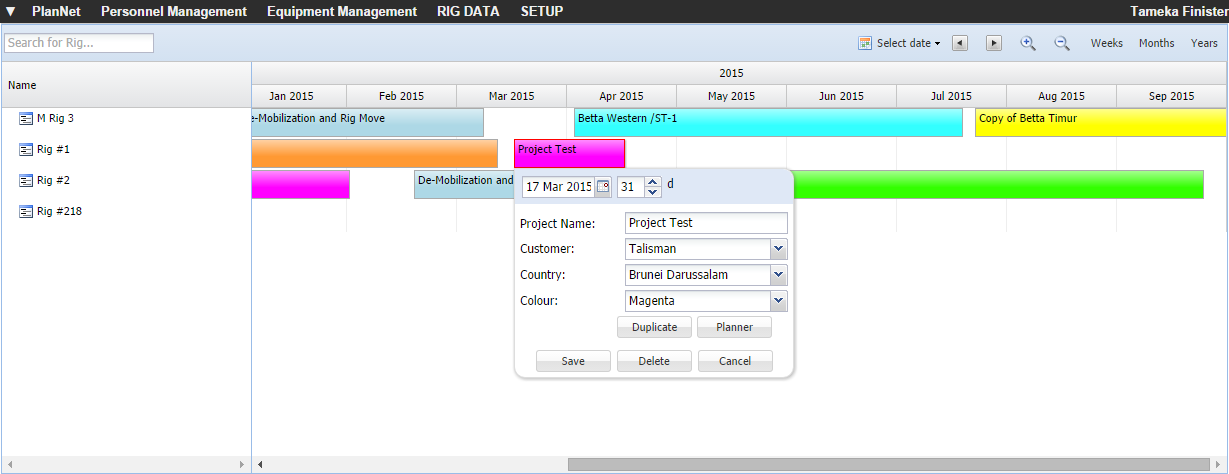Expand the Customer dropdown

779,249
